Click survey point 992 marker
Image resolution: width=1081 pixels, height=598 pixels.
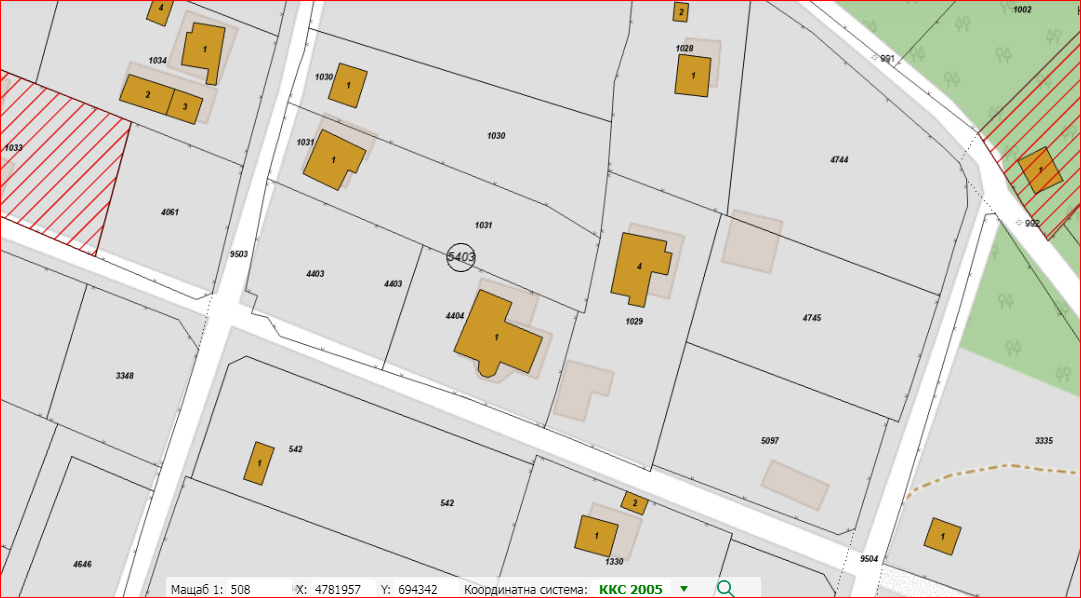pos(1018,222)
